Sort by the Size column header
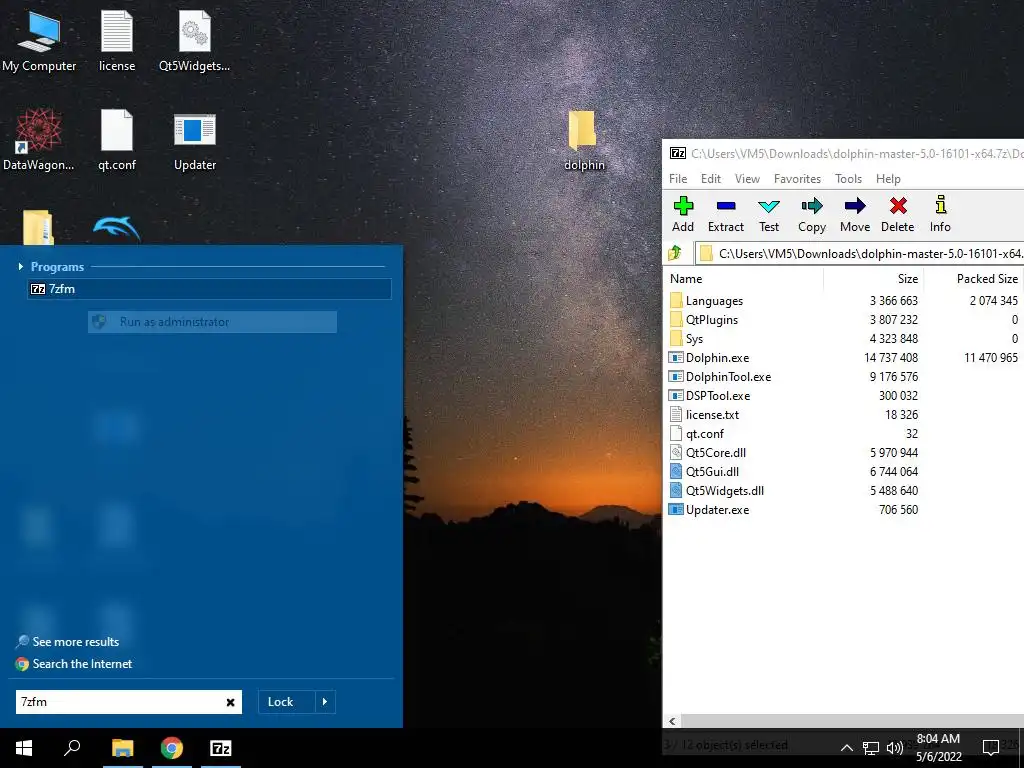 tap(872, 278)
